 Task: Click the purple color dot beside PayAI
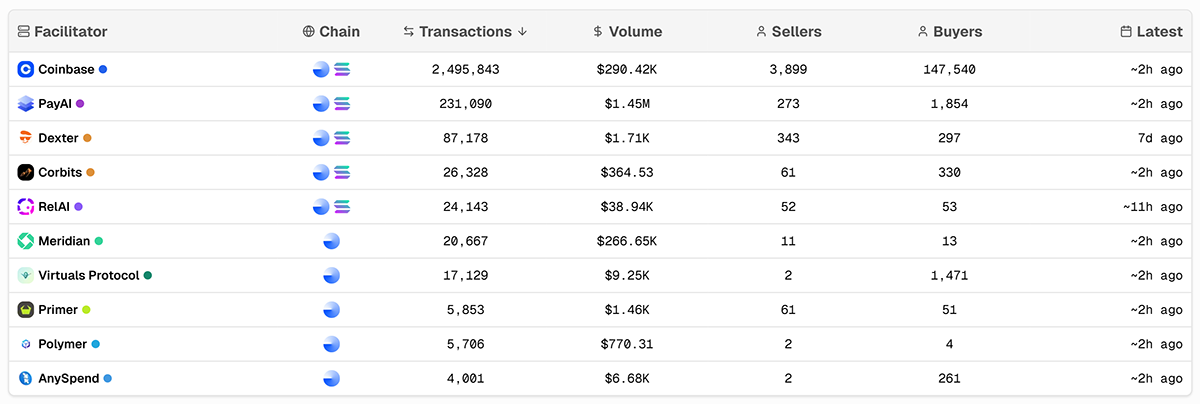click(80, 104)
